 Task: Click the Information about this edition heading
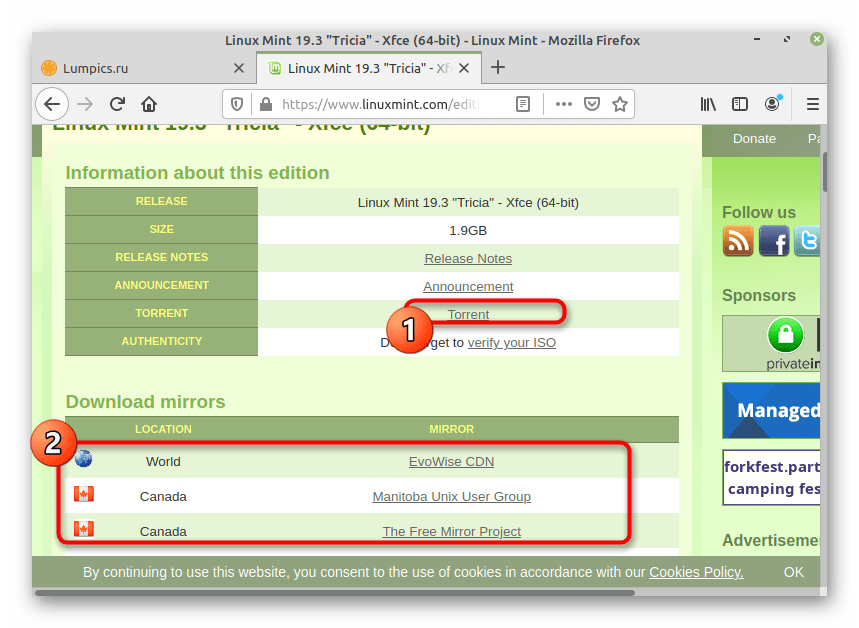[197, 173]
